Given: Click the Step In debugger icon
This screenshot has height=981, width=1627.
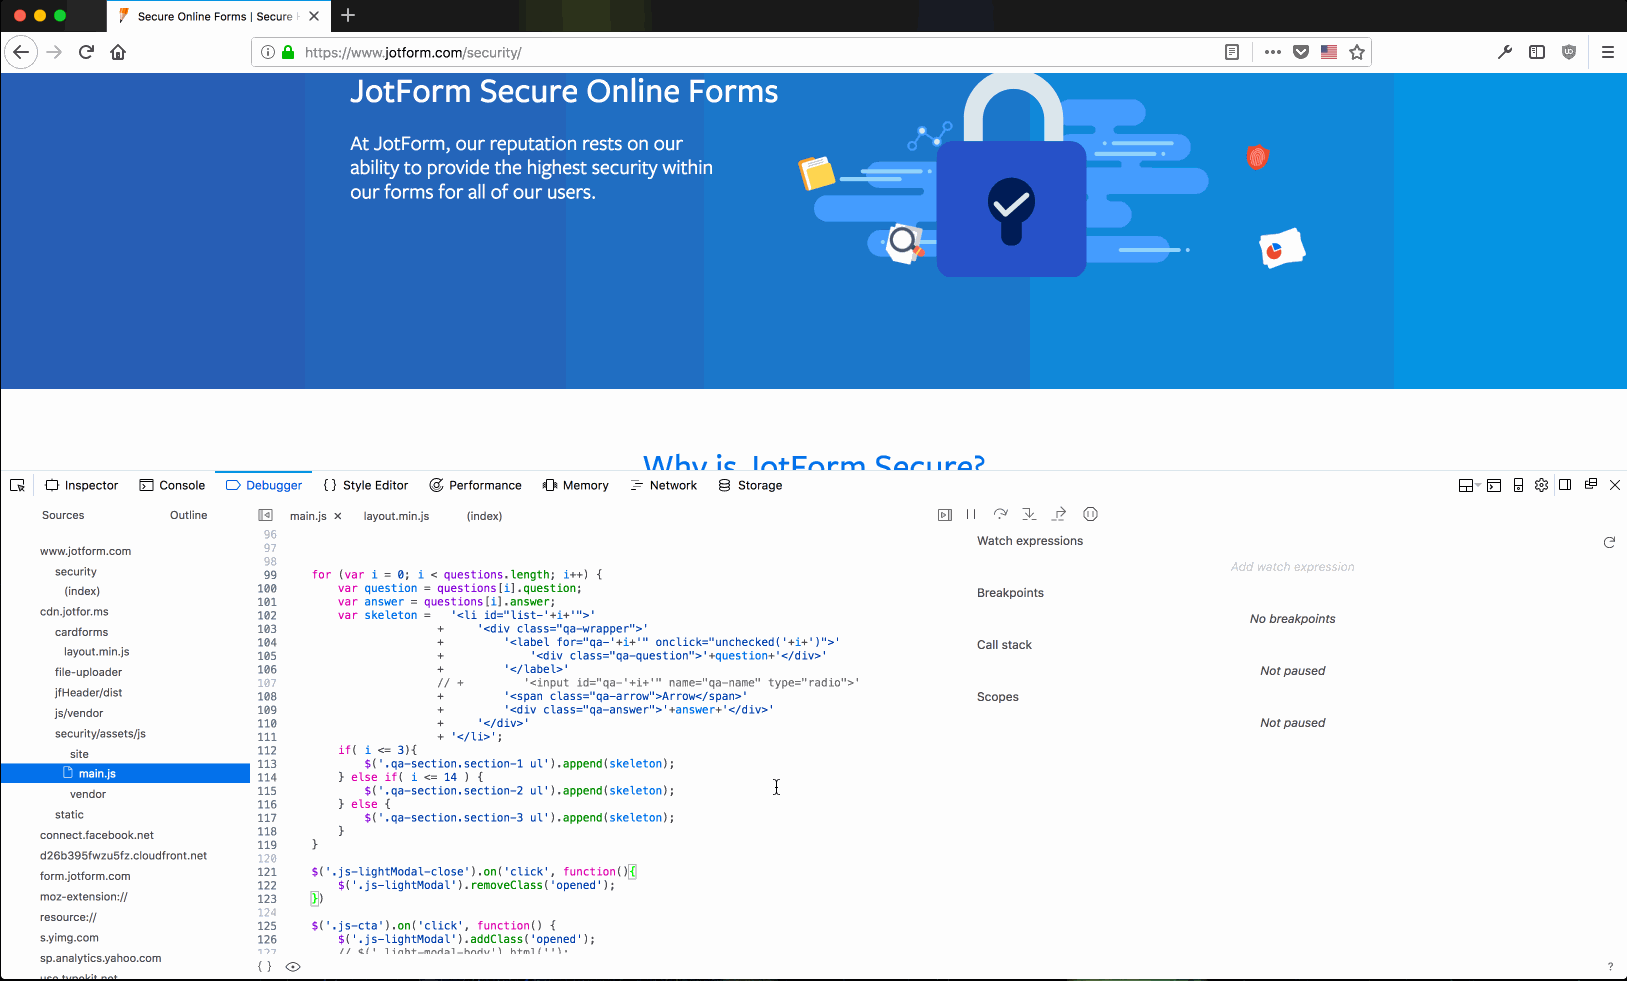Looking at the screenshot, I should click(x=1029, y=514).
